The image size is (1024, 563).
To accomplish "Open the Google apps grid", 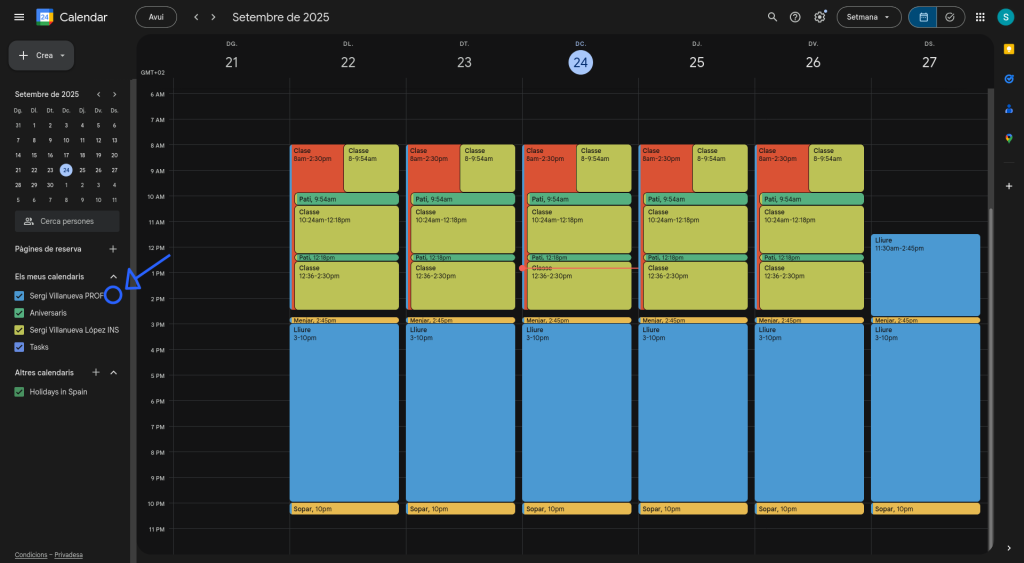I will [x=979, y=17].
